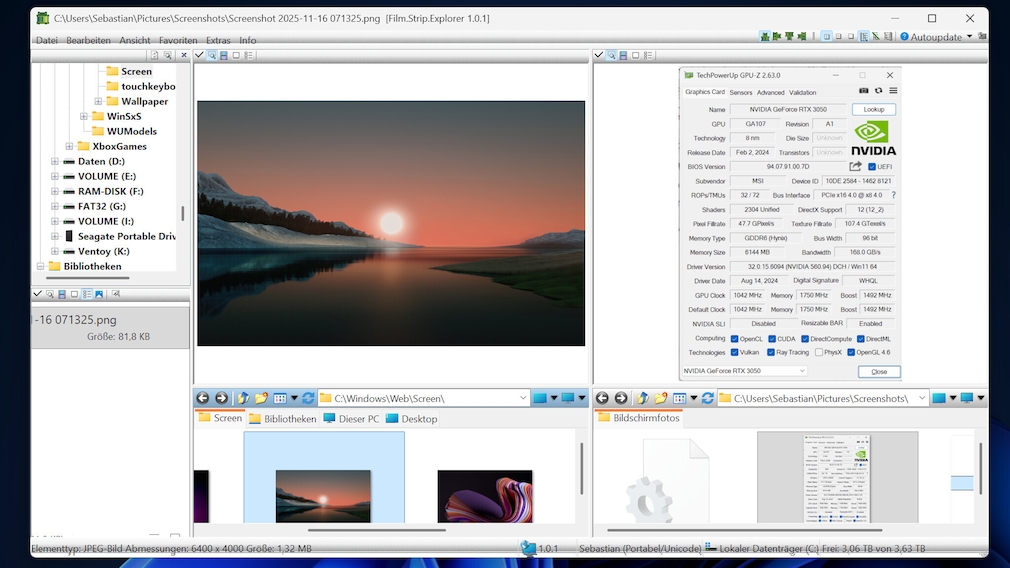Click the folder tree vertical scrollbar

(x=182, y=213)
